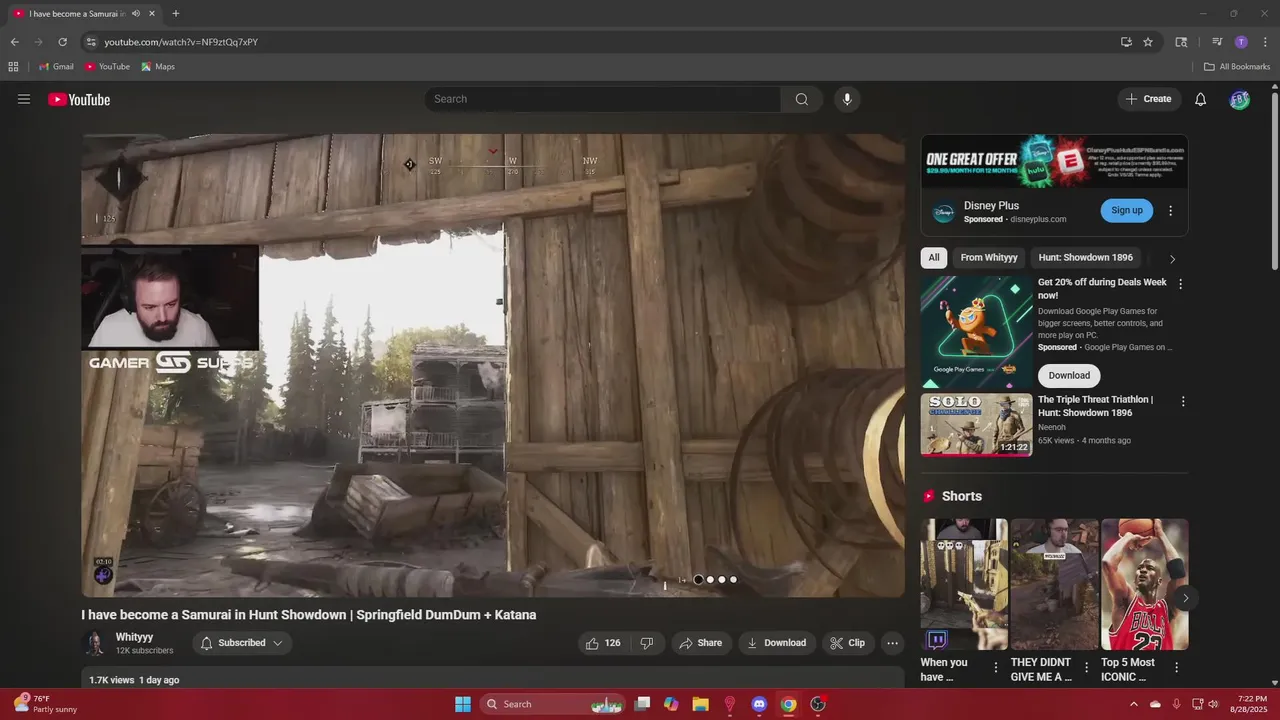The width and height of the screenshot is (1280, 720).
Task: Like the video with 126 likes
Action: pyautogui.click(x=603, y=643)
